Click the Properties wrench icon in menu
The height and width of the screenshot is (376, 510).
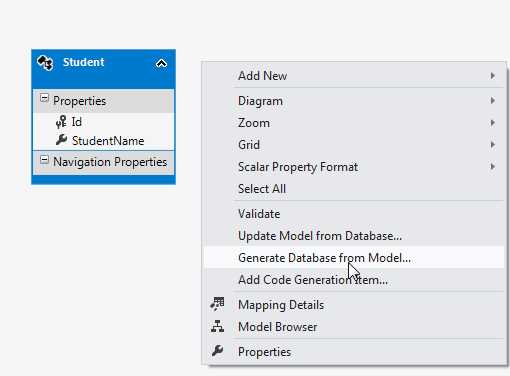click(x=217, y=351)
